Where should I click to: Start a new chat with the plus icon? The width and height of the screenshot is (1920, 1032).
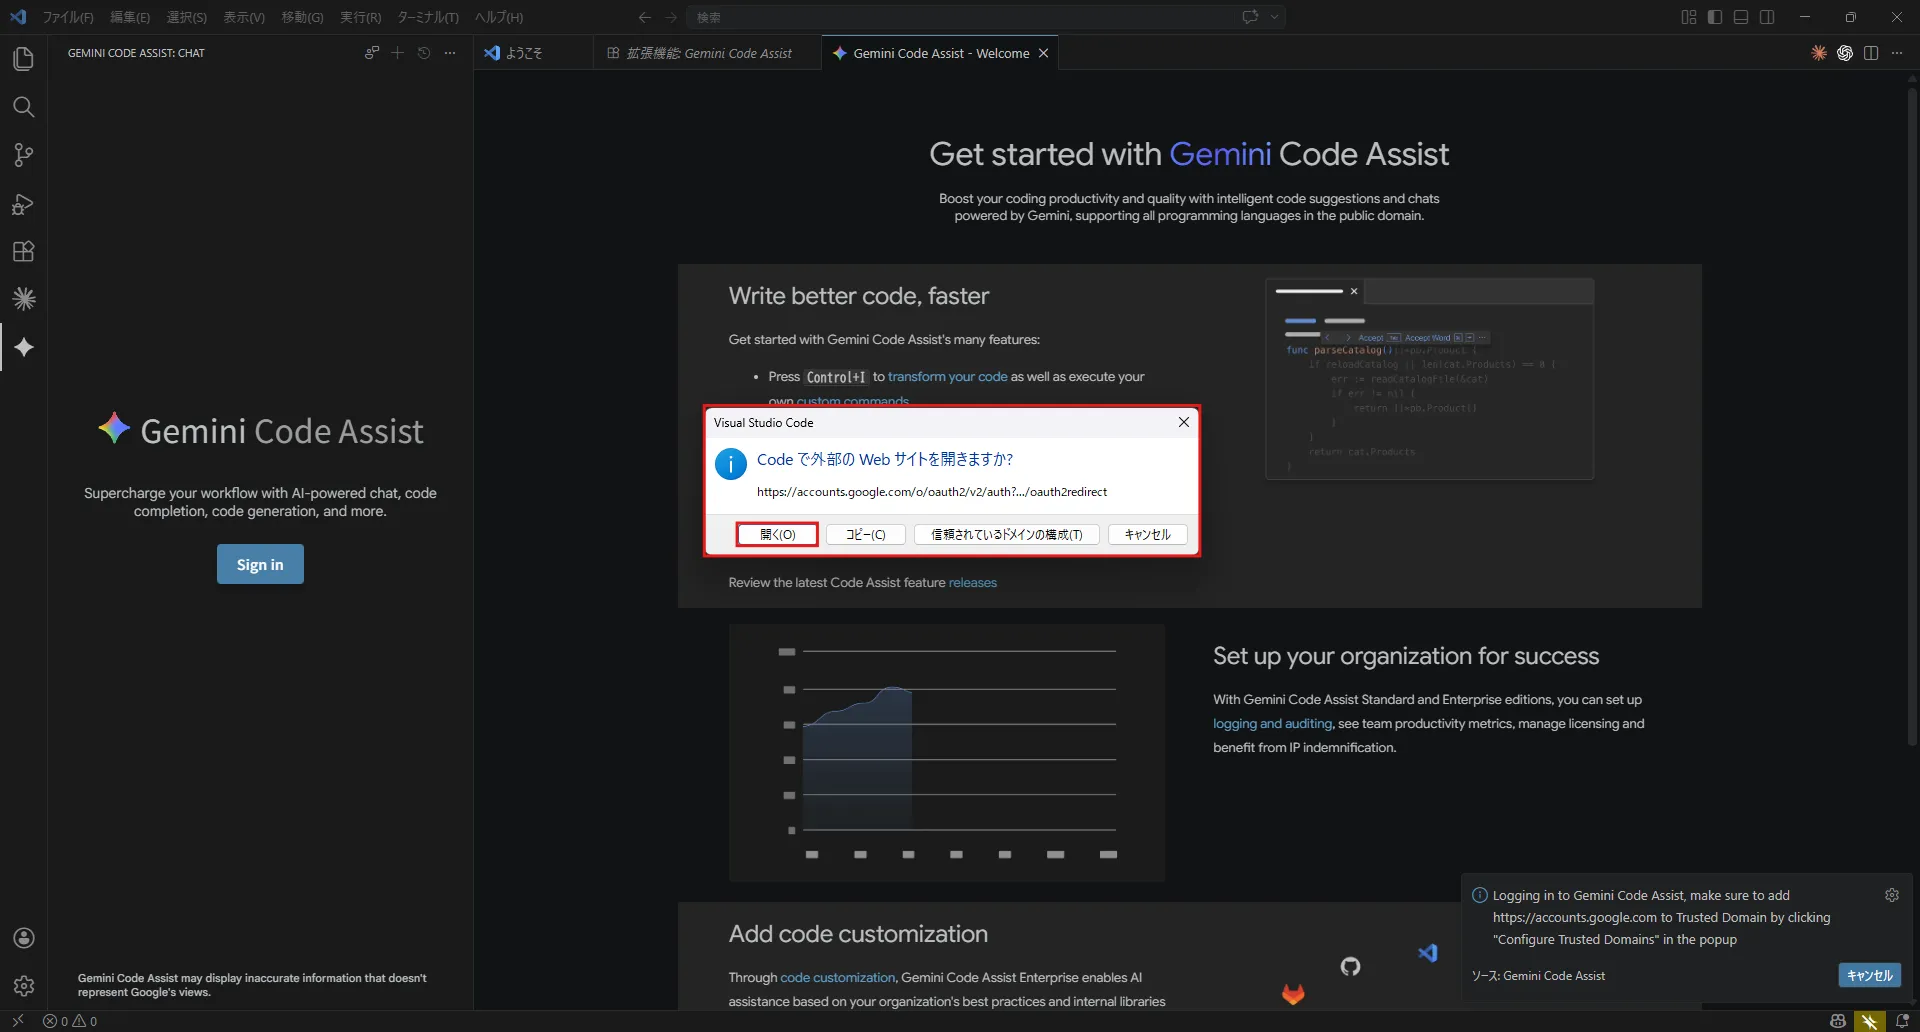(398, 53)
